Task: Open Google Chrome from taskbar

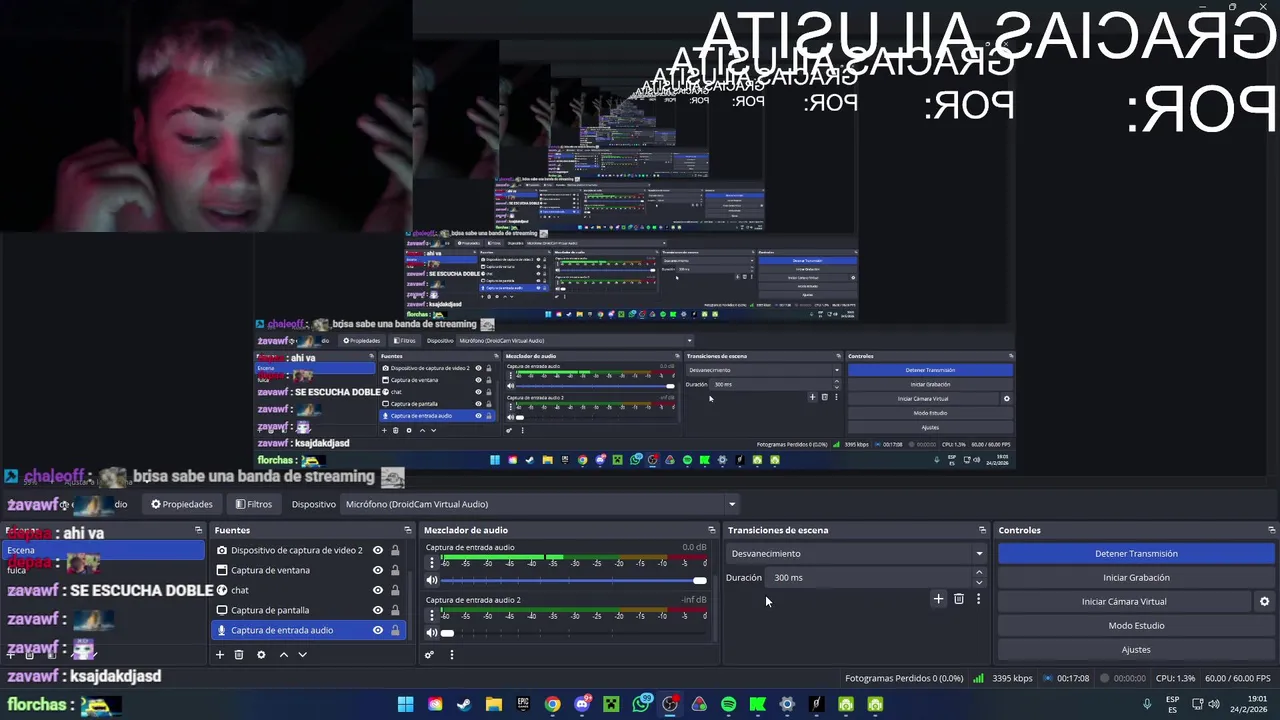Action: [x=552, y=704]
